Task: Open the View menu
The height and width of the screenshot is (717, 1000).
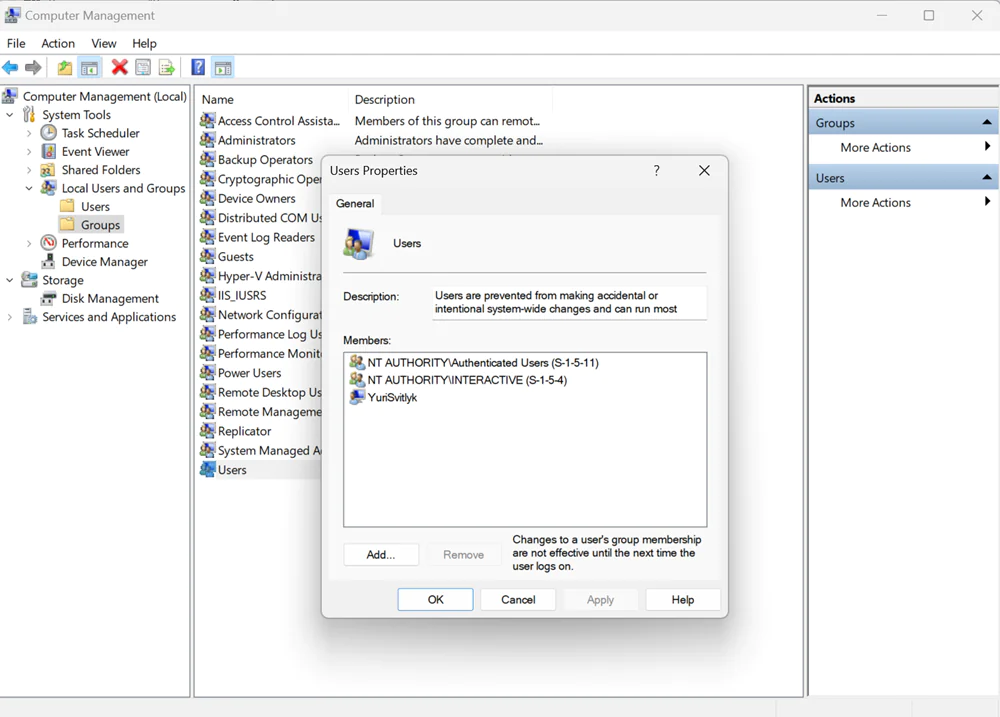Action: (103, 43)
